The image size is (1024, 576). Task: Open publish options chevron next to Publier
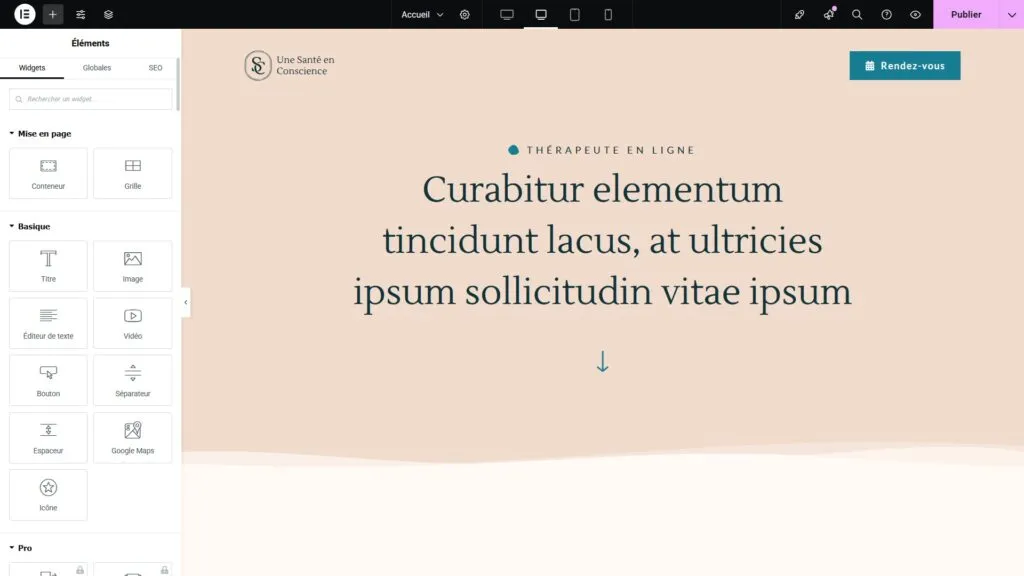point(1009,15)
